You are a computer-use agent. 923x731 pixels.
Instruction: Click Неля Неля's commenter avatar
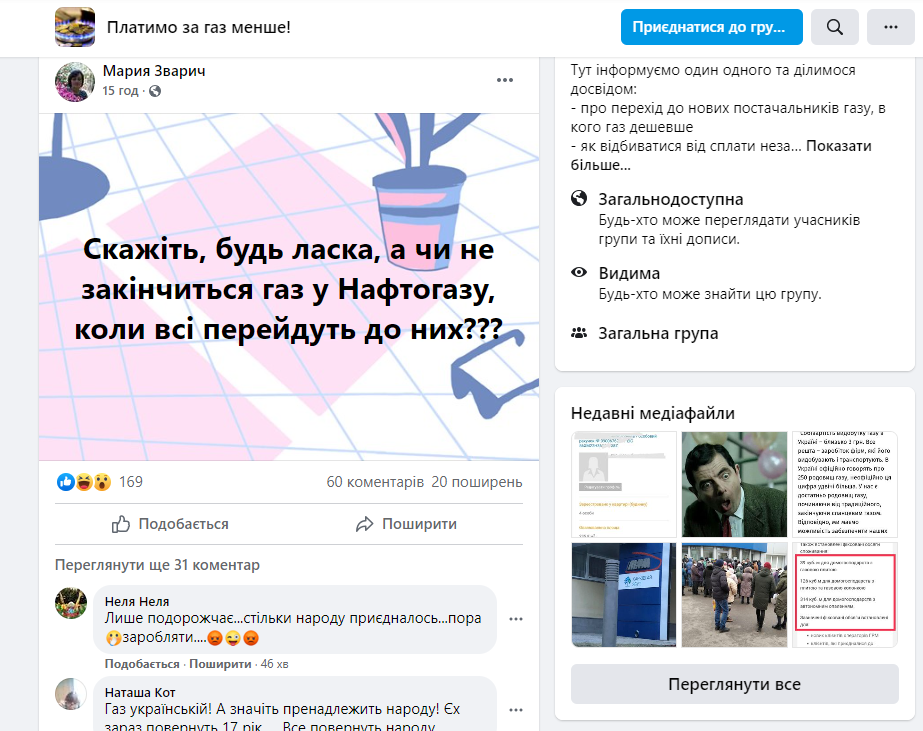71,603
